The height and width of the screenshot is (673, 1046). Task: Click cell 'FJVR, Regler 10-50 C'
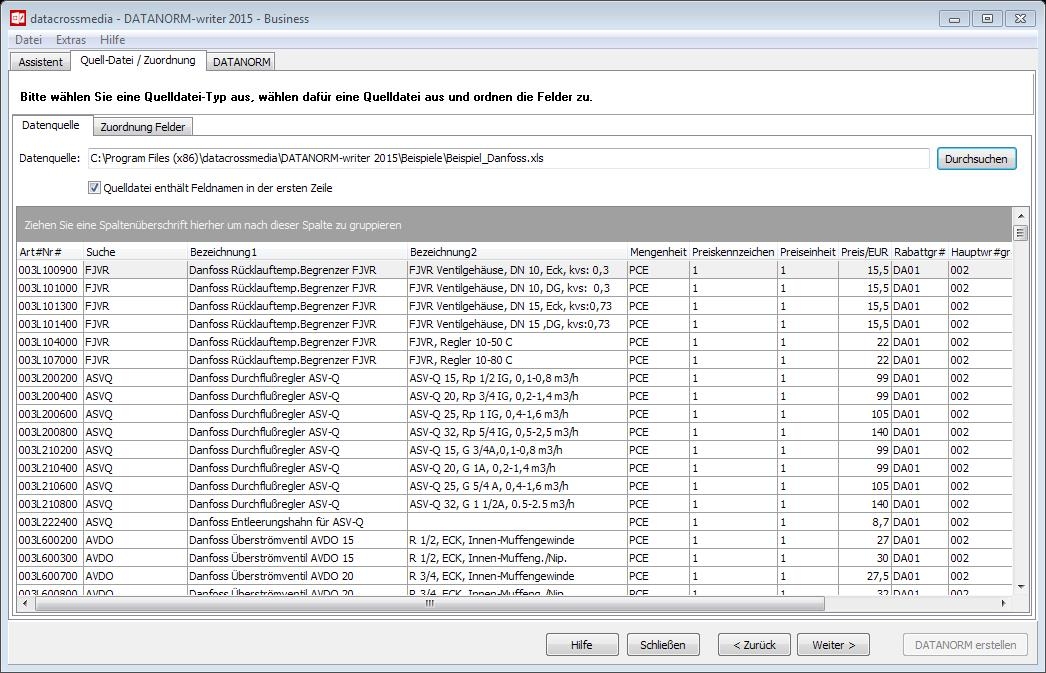[x=517, y=342]
